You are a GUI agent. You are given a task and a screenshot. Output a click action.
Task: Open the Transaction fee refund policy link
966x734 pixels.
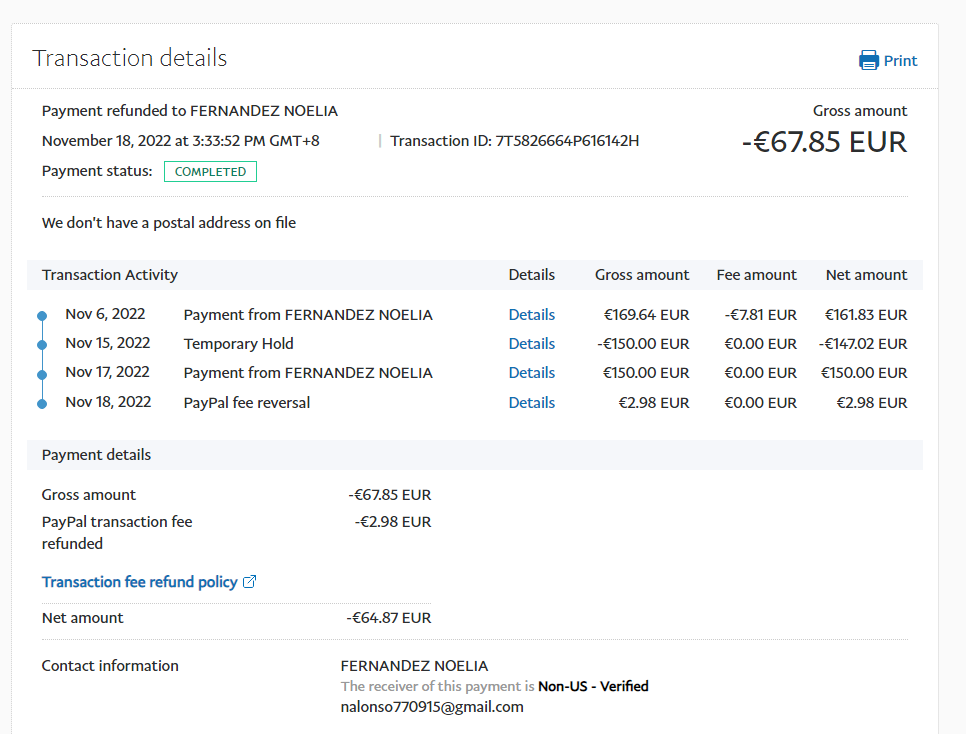tap(140, 582)
